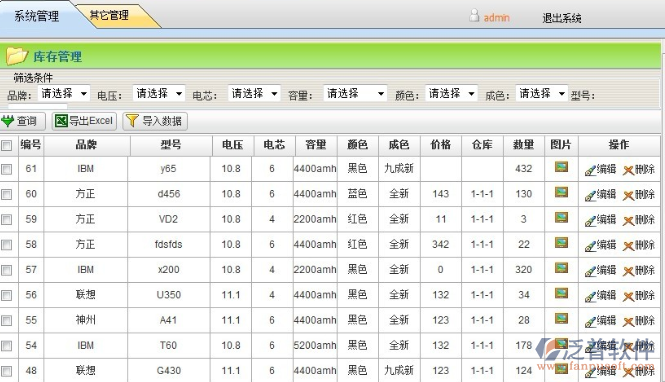Image resolution: width=665 pixels, height=382 pixels.
Task: Check the box for item 58
Action: pyautogui.click(x=6, y=245)
